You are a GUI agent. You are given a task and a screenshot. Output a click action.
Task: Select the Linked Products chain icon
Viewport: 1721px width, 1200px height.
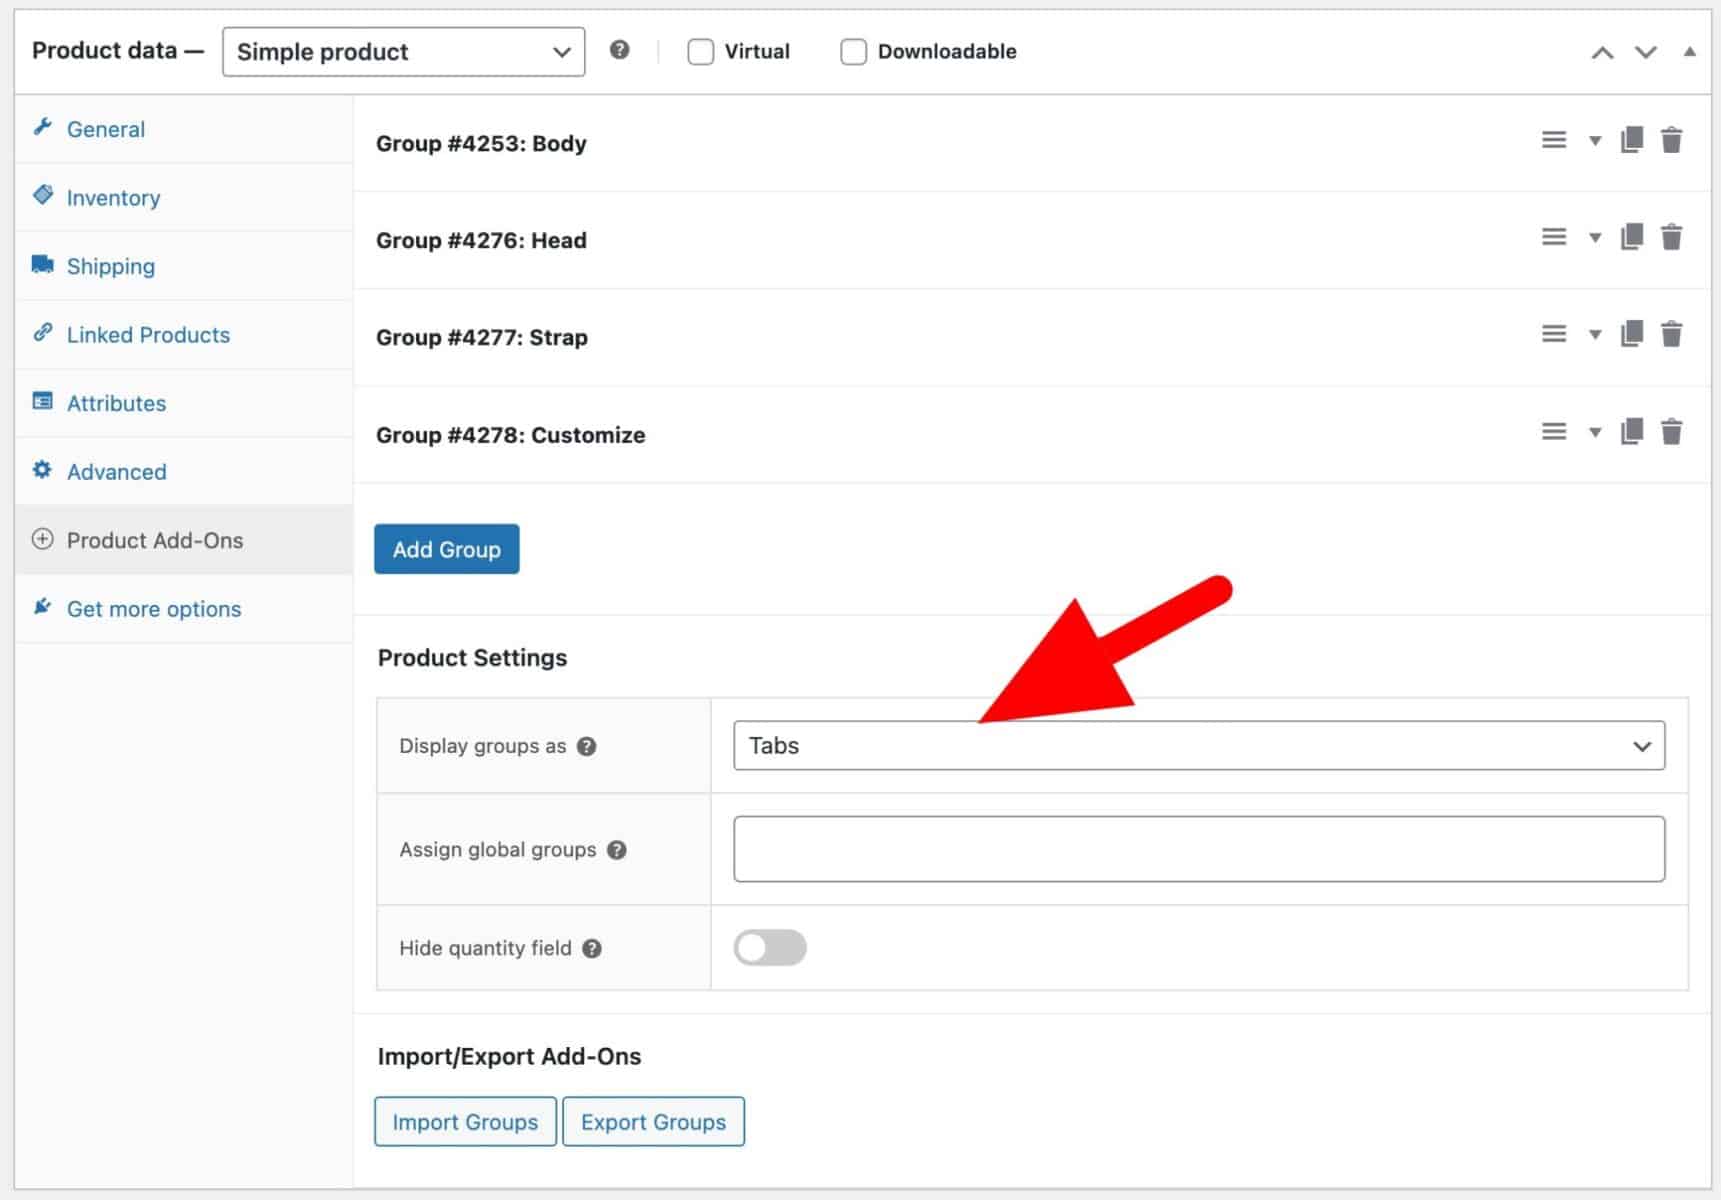click(x=44, y=333)
